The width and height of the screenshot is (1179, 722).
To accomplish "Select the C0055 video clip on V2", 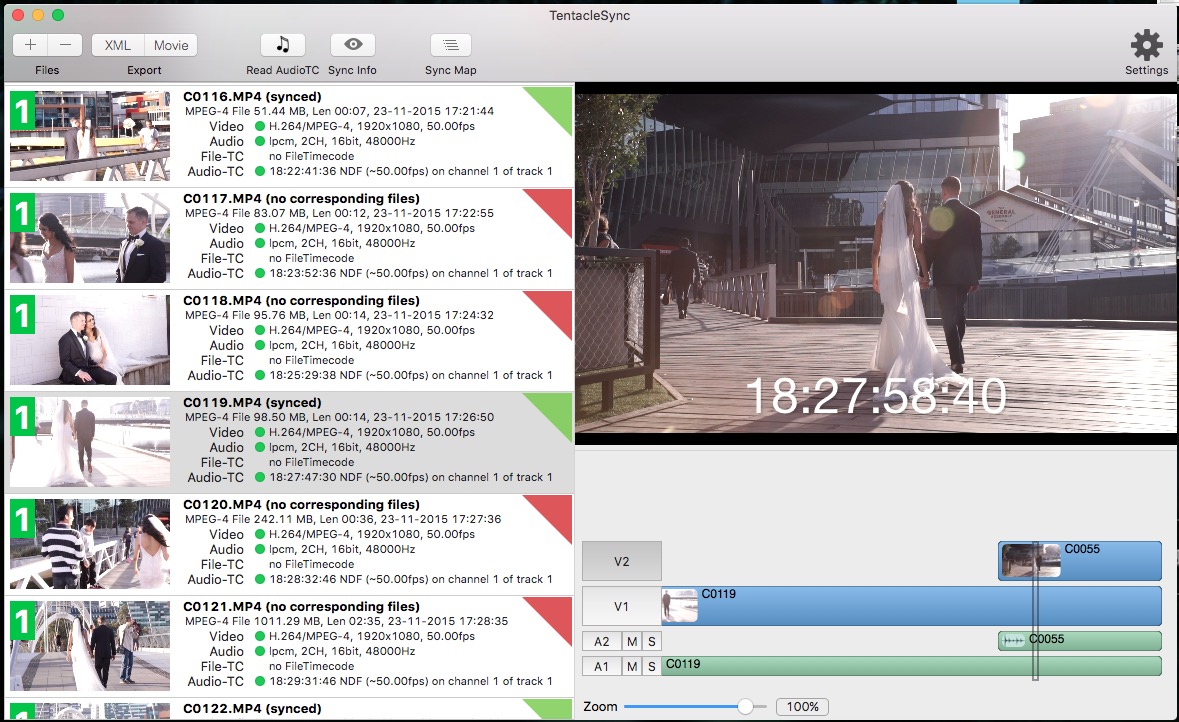I will coord(1080,561).
